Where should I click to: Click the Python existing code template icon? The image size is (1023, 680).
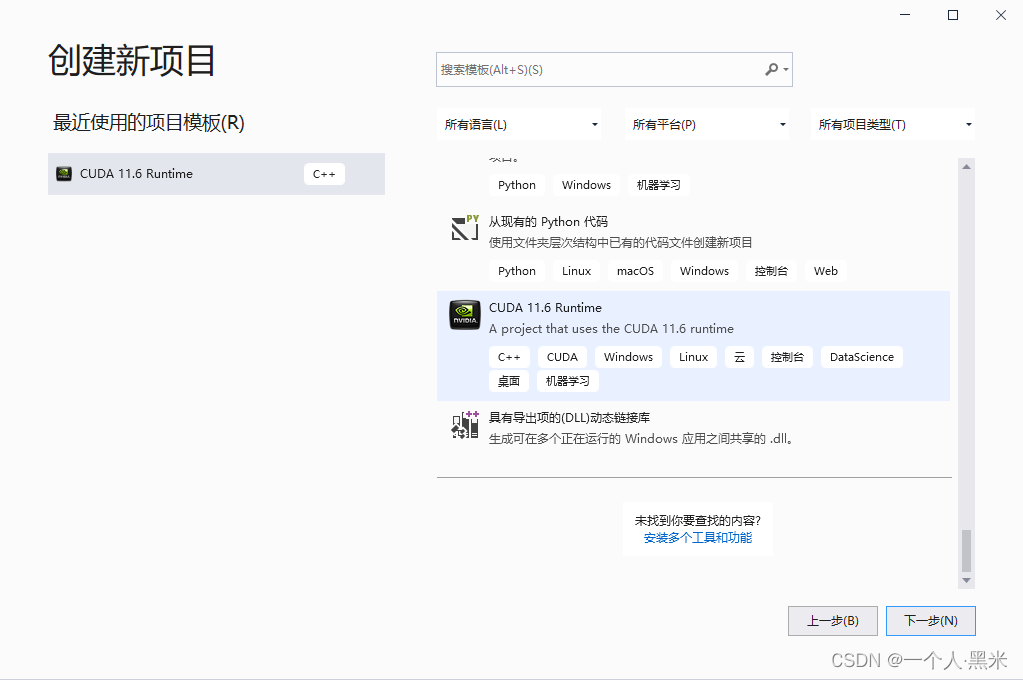[465, 228]
